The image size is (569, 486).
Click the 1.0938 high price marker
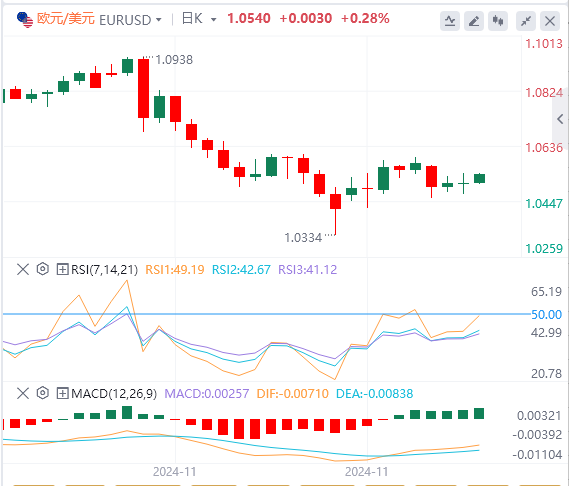[174, 60]
